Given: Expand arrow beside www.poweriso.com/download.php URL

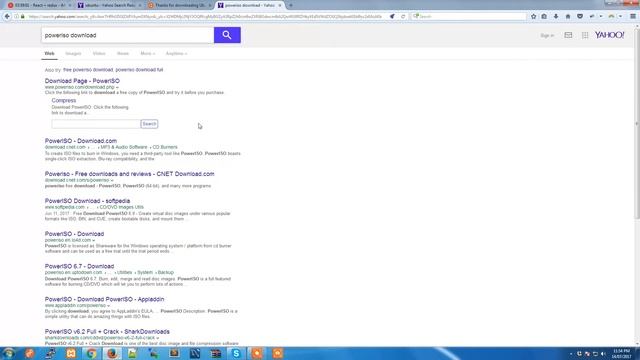Looking at the screenshot, I should point(117,87).
